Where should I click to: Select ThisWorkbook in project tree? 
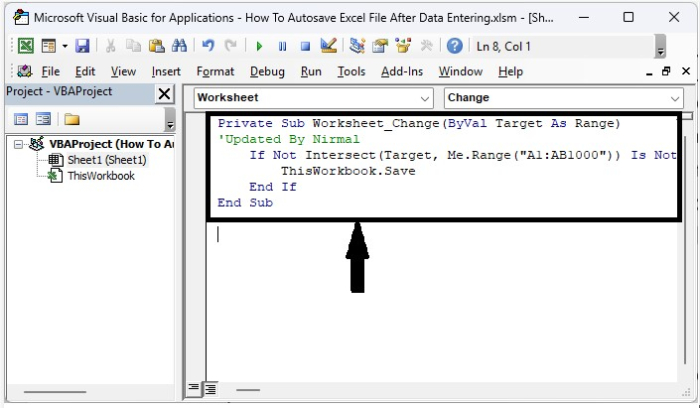click(101, 176)
